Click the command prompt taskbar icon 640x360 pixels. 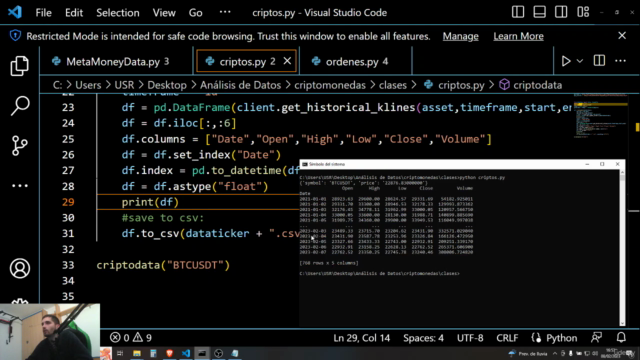pyautogui.click(x=202, y=353)
